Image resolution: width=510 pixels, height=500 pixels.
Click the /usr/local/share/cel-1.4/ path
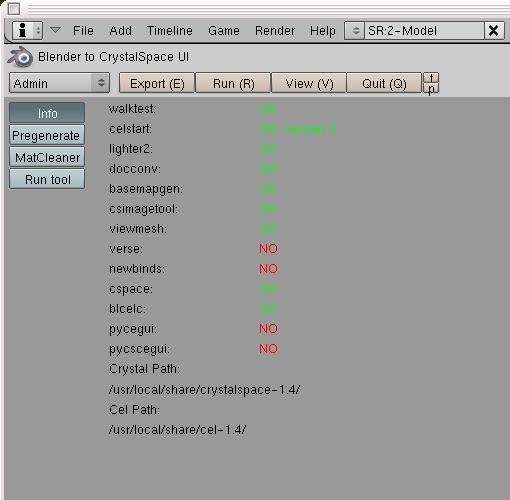point(177,429)
